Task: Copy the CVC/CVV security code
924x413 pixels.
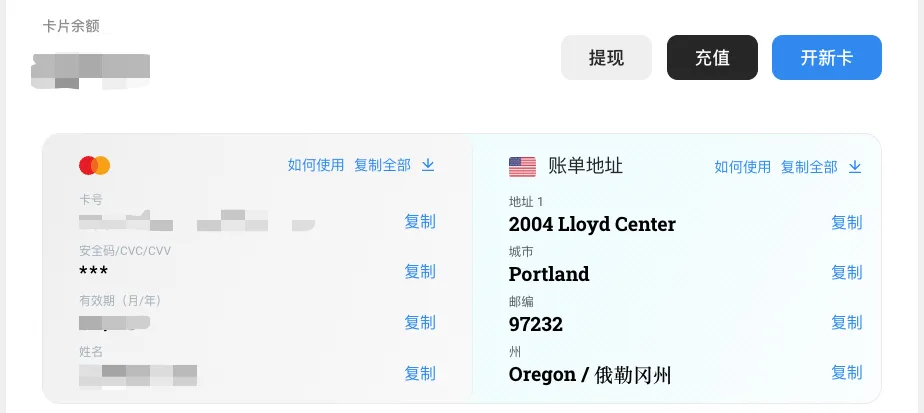Action: 420,271
